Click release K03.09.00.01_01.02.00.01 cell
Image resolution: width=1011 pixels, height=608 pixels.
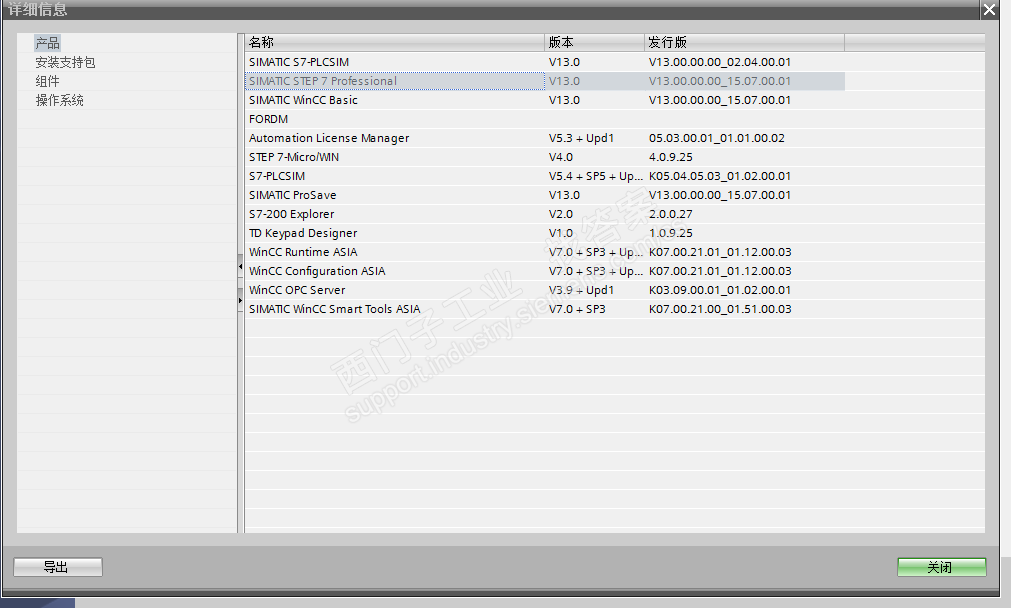point(720,290)
